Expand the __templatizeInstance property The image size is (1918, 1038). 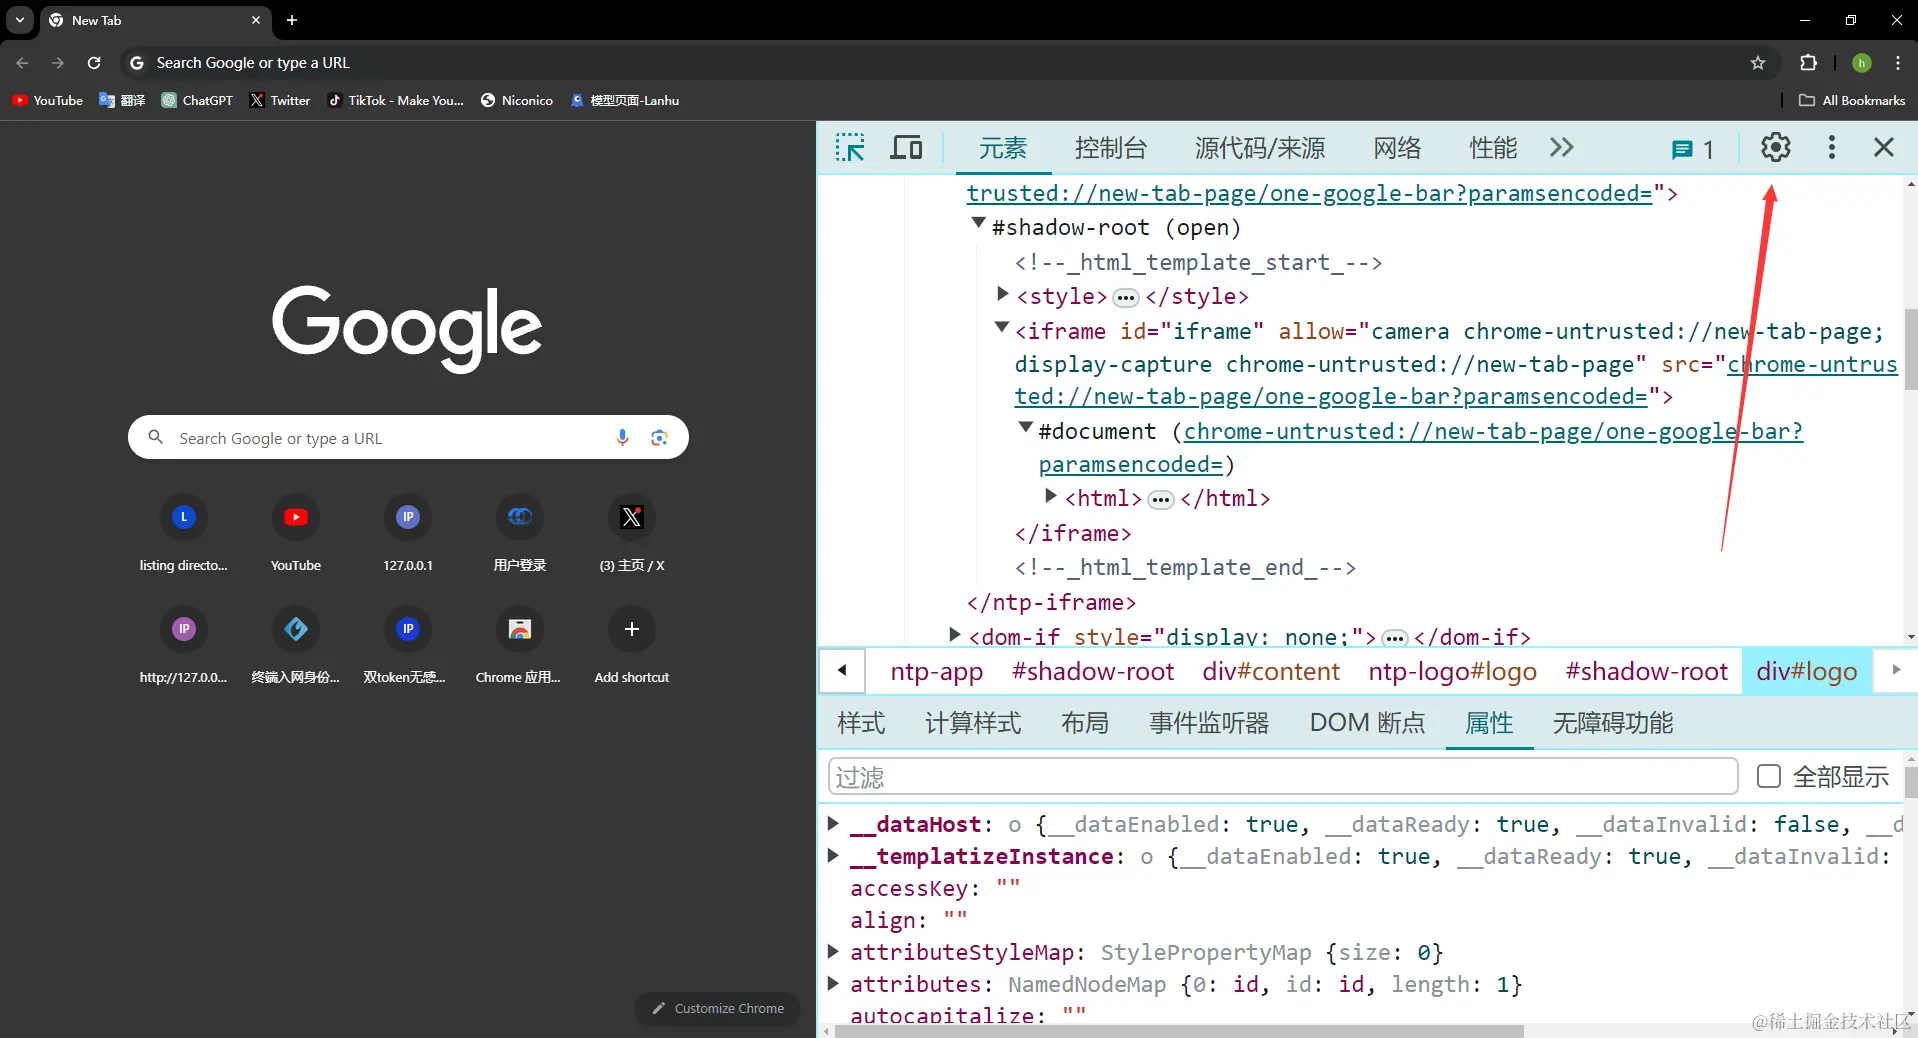(832, 855)
